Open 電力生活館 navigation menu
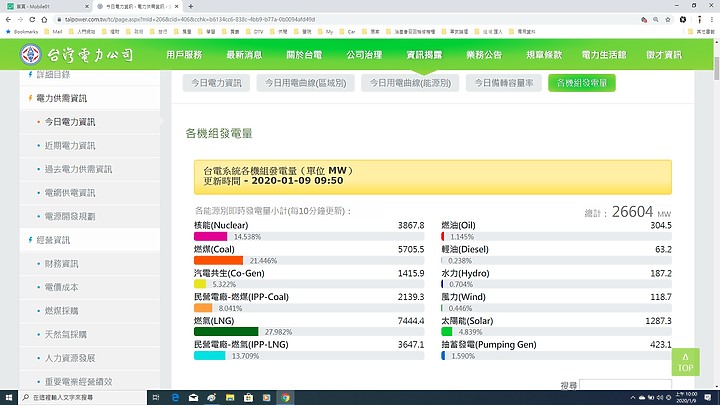The height and width of the screenshot is (405, 720). tap(604, 55)
